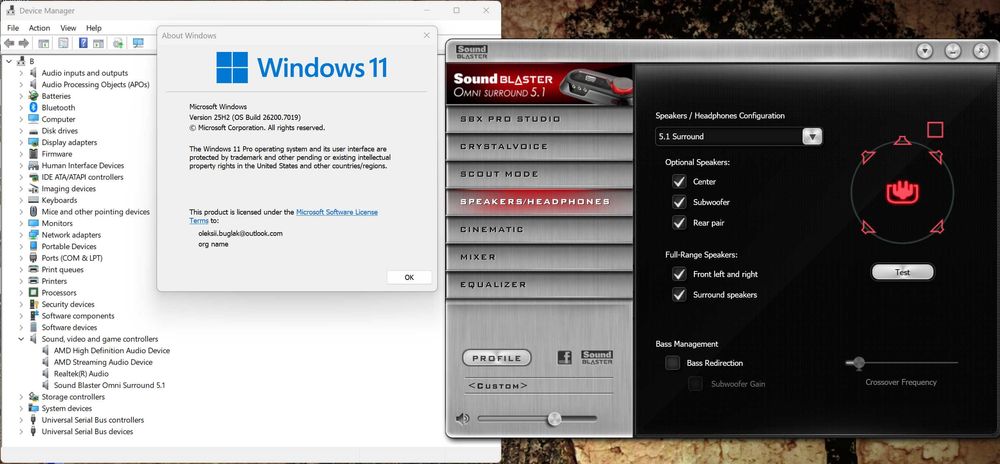1000x464 pixels.
Task: Expand the System devices node
Action: [20, 409]
